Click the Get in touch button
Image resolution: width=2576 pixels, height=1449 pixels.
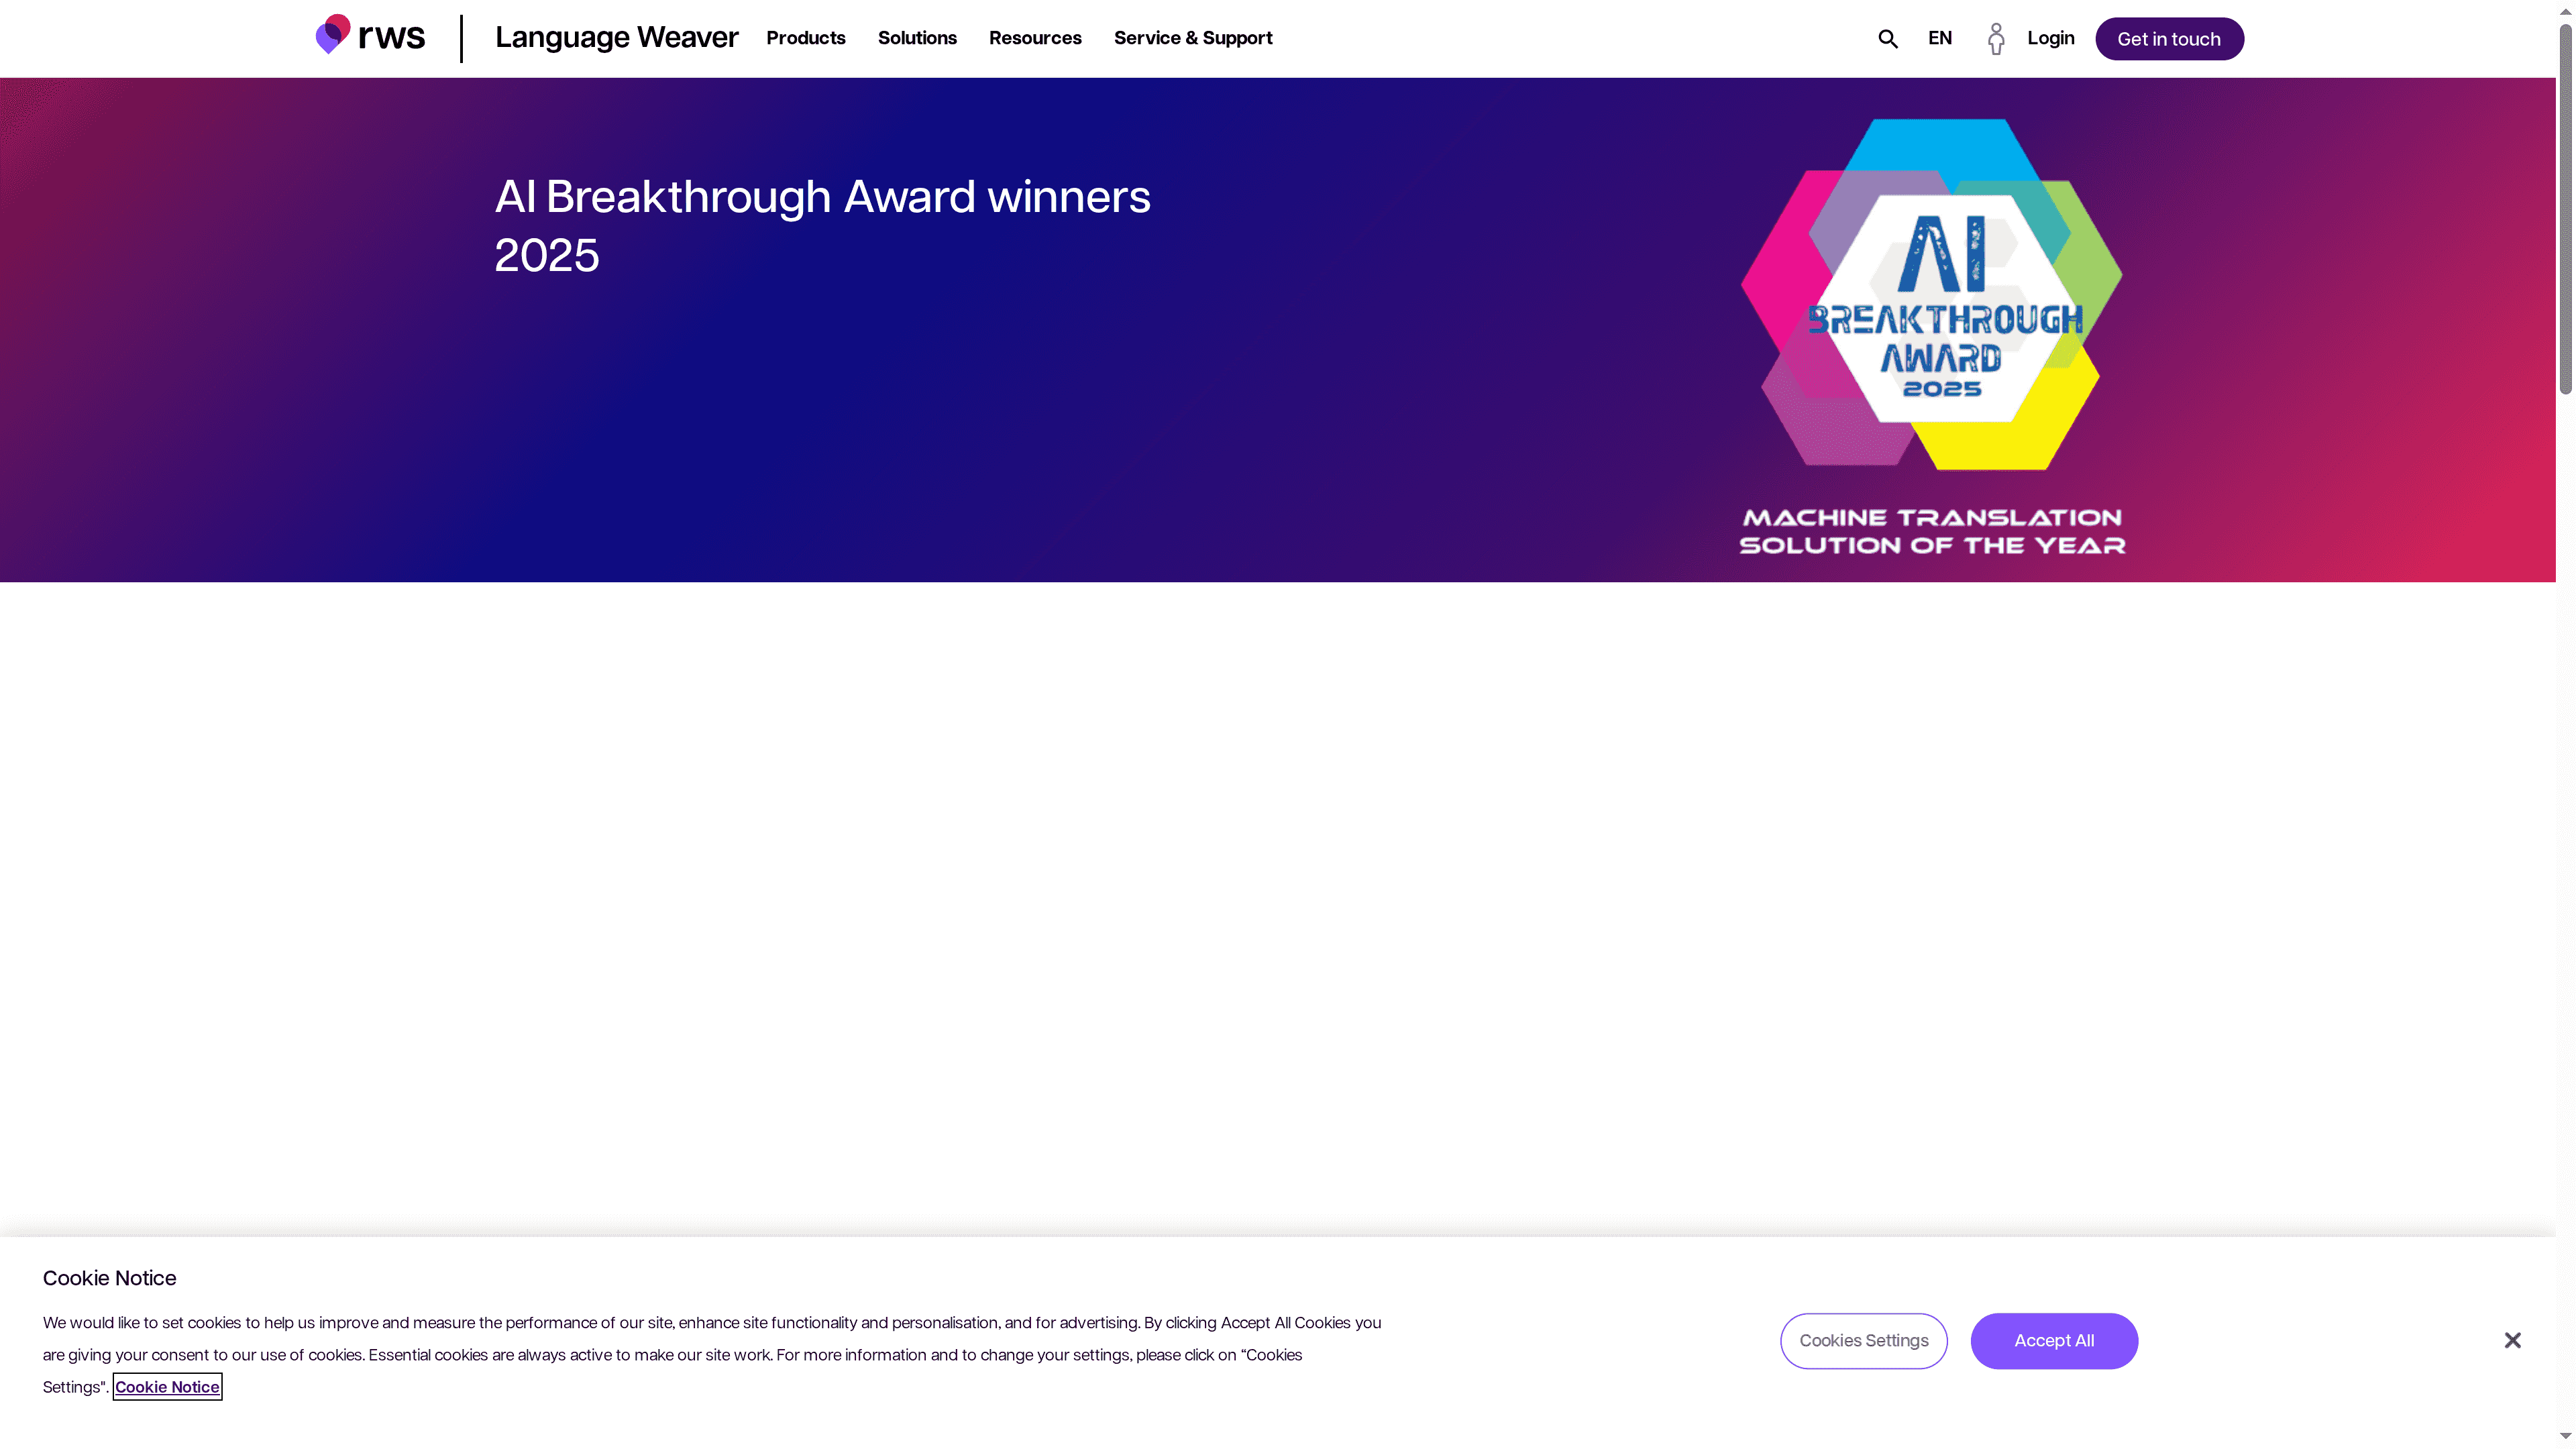[x=2169, y=38]
